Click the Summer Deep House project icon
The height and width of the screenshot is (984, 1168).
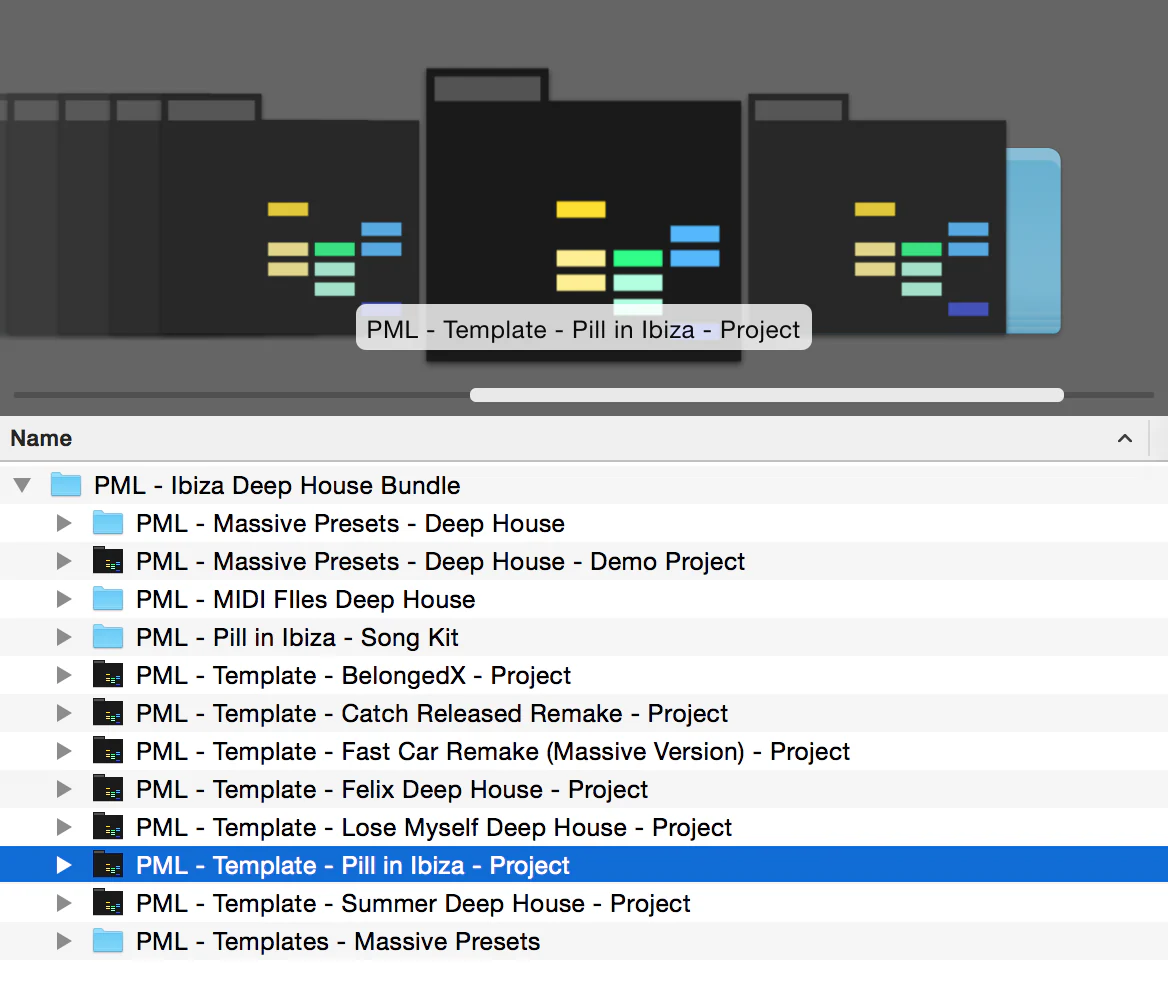point(108,903)
